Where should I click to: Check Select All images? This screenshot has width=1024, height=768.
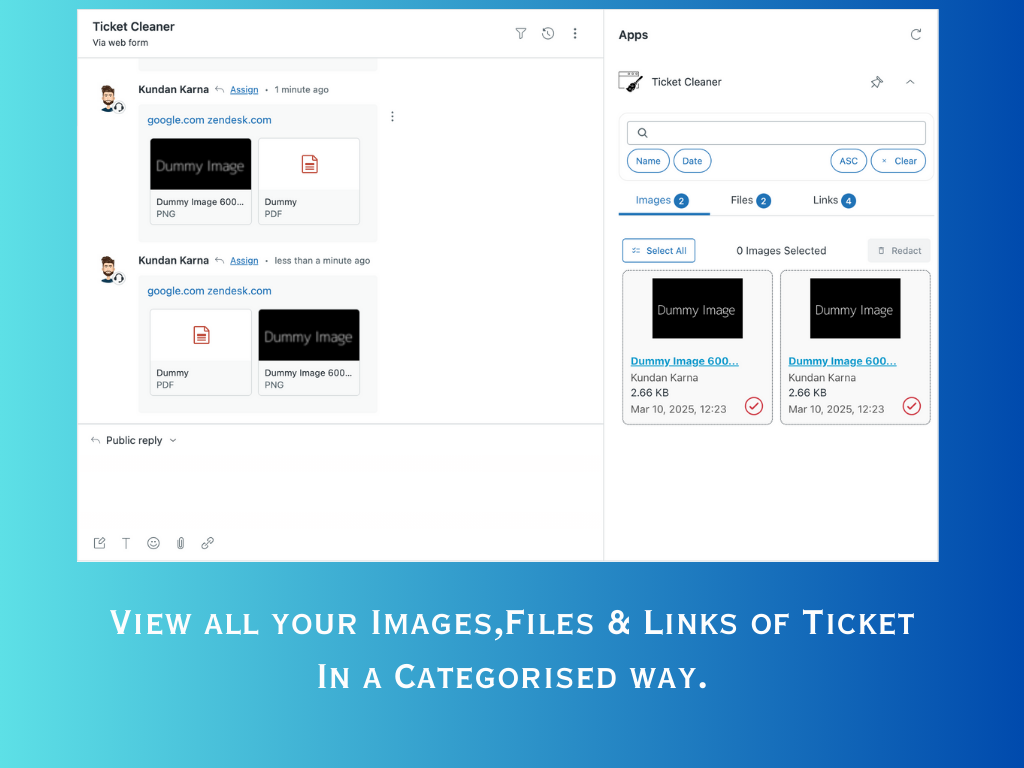pos(658,251)
